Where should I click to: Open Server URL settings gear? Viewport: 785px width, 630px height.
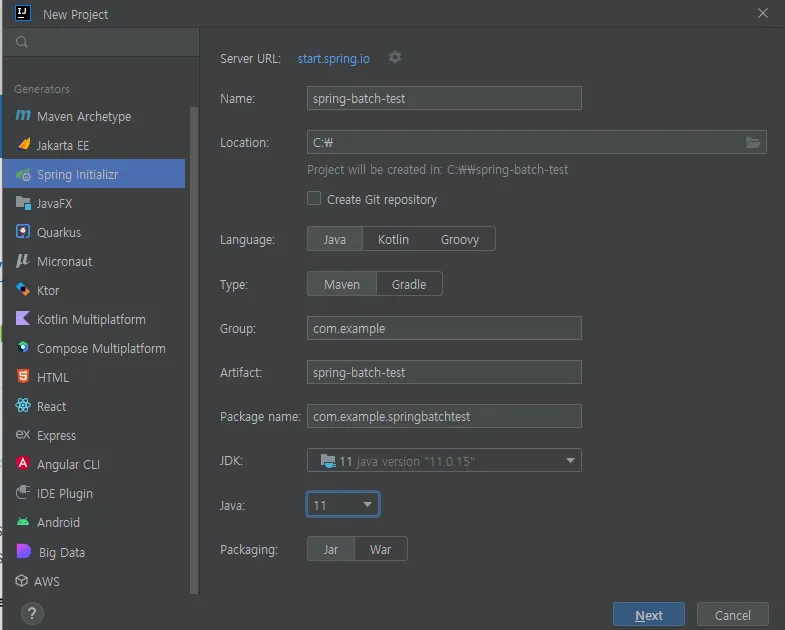[395, 58]
